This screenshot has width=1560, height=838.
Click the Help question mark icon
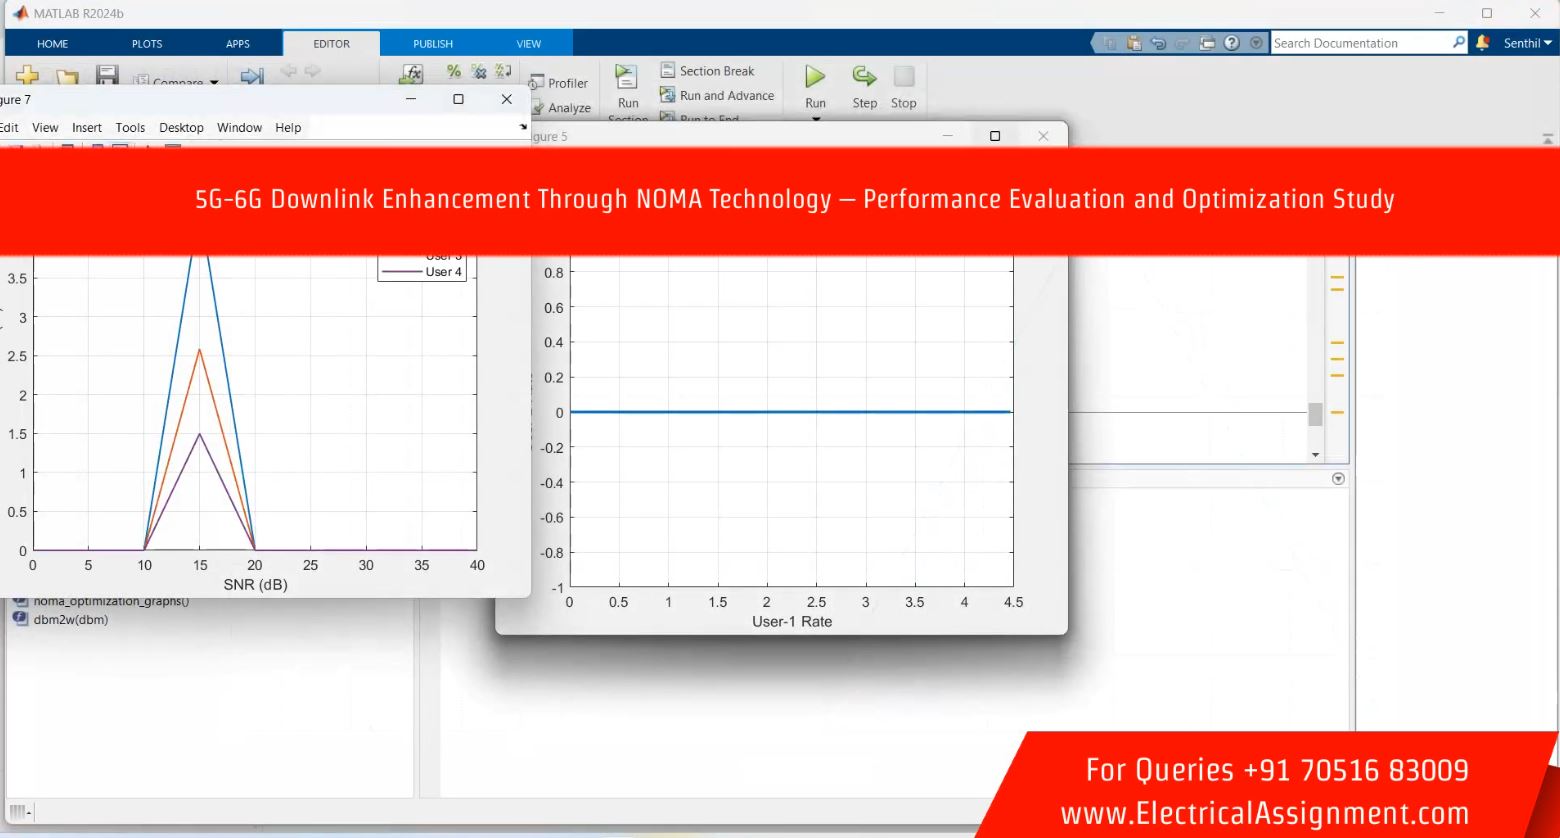(1232, 43)
